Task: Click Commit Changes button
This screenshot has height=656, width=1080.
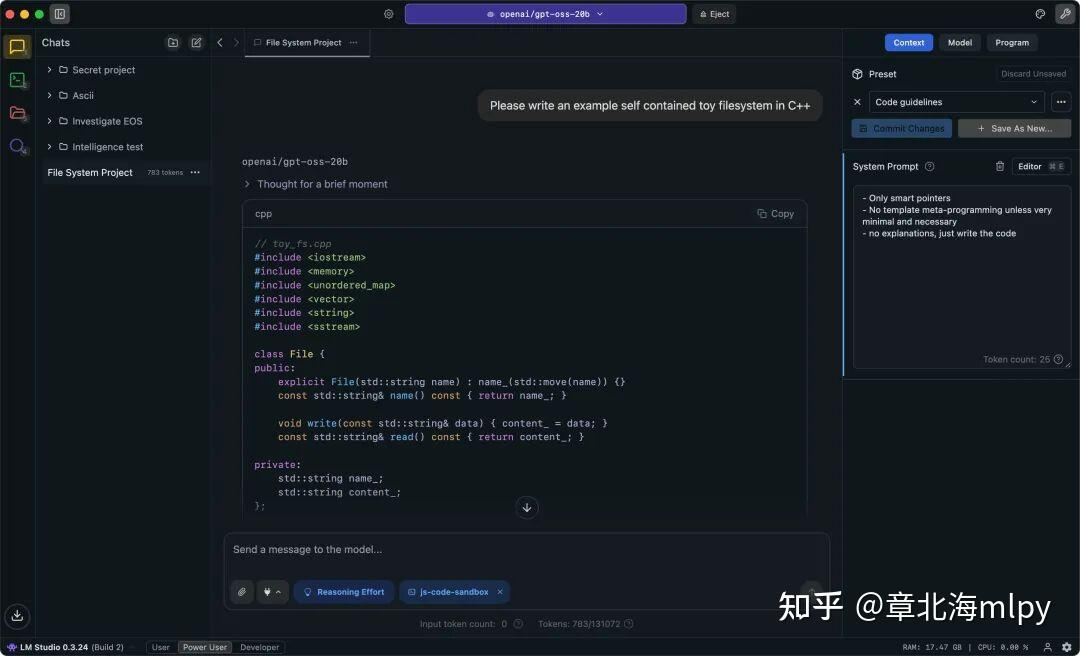Action: click(902, 128)
